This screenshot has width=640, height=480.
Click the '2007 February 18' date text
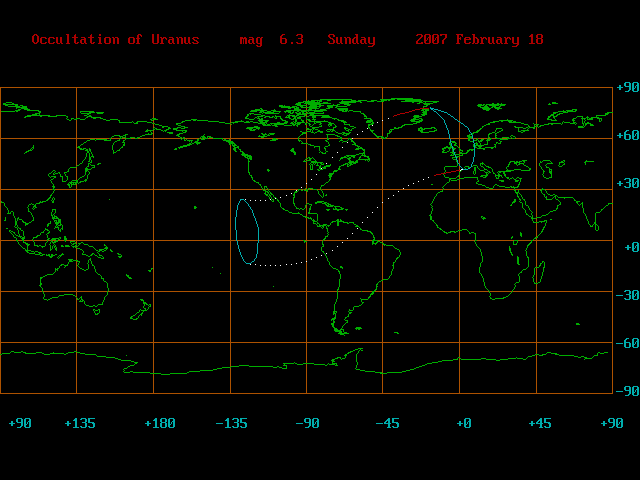pos(479,40)
